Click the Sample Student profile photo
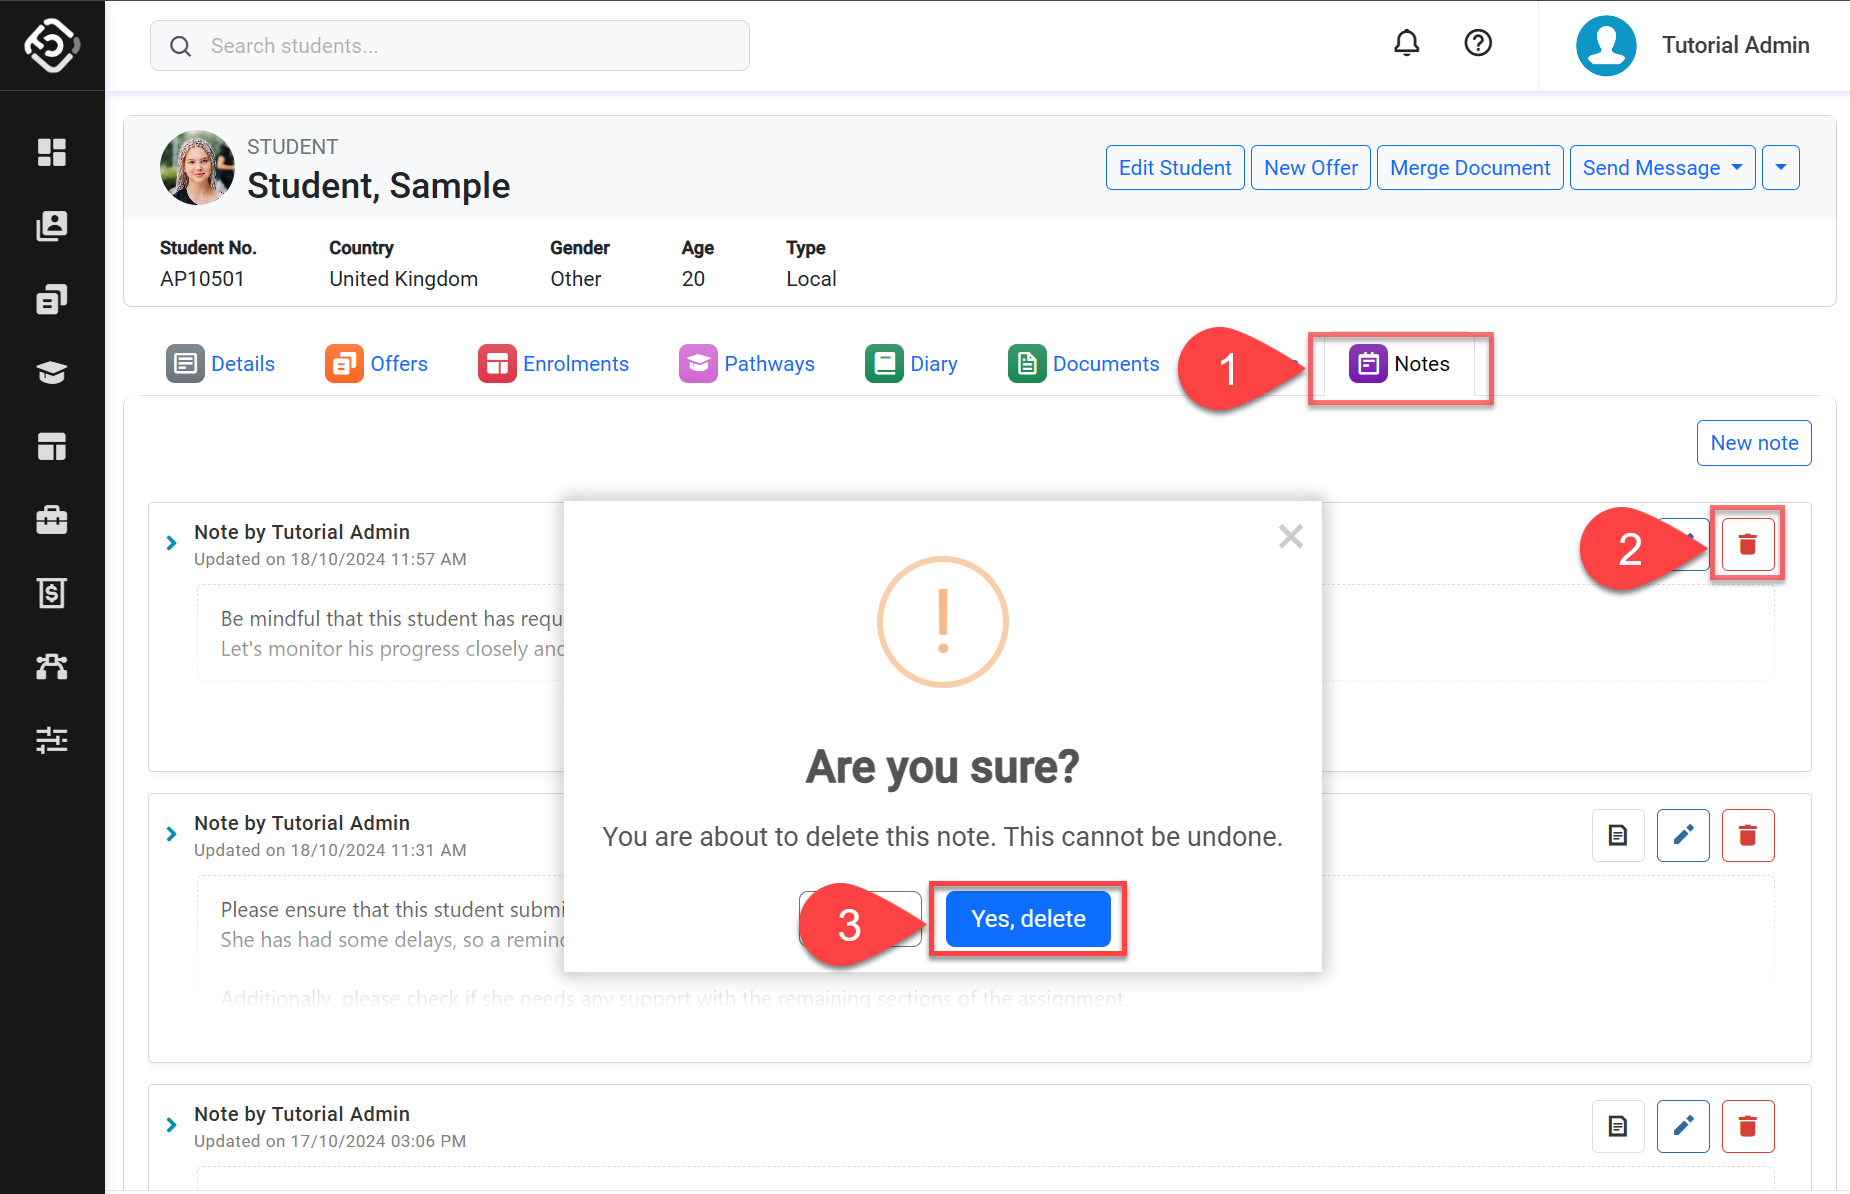This screenshot has height=1194, width=1850. [x=197, y=168]
